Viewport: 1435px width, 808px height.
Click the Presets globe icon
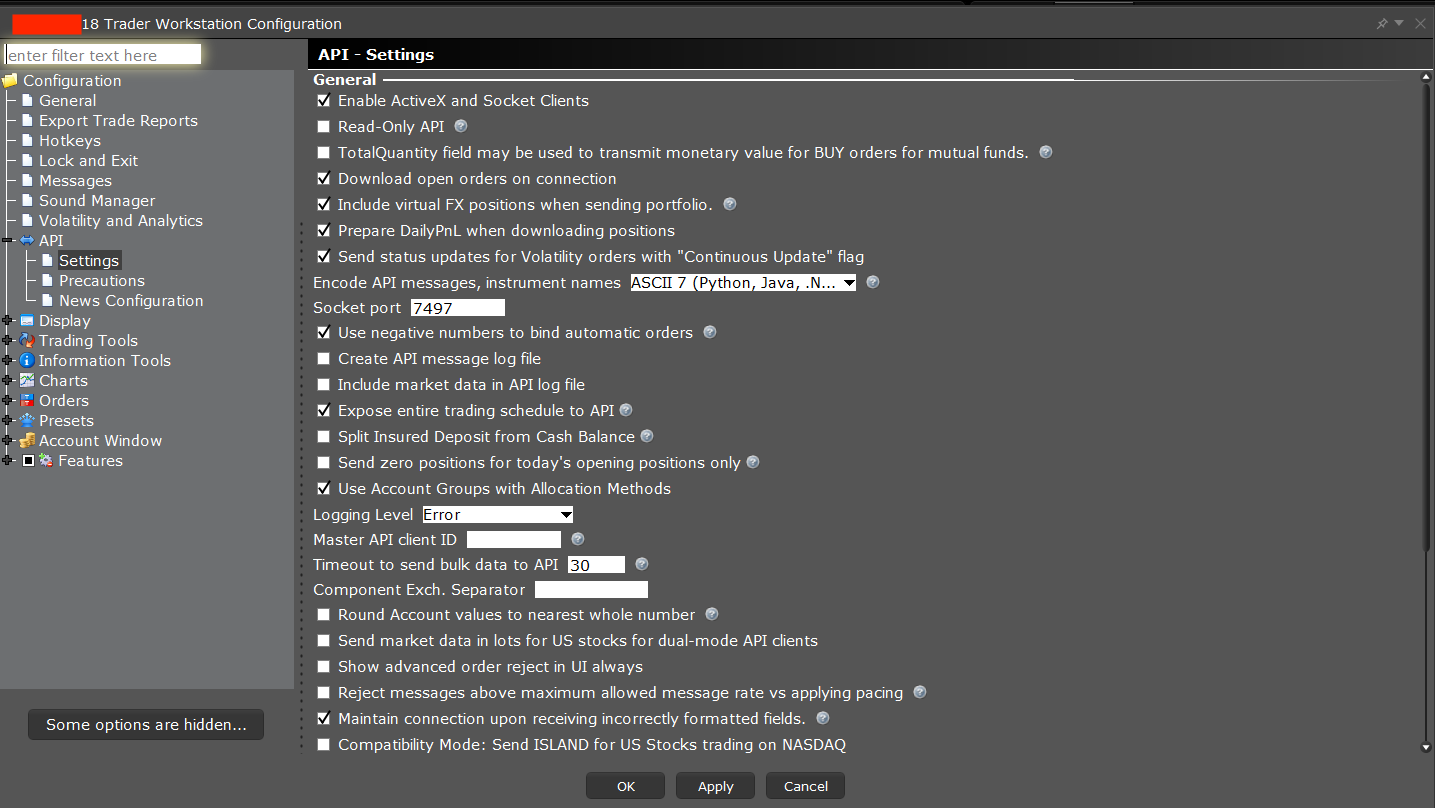(x=29, y=420)
